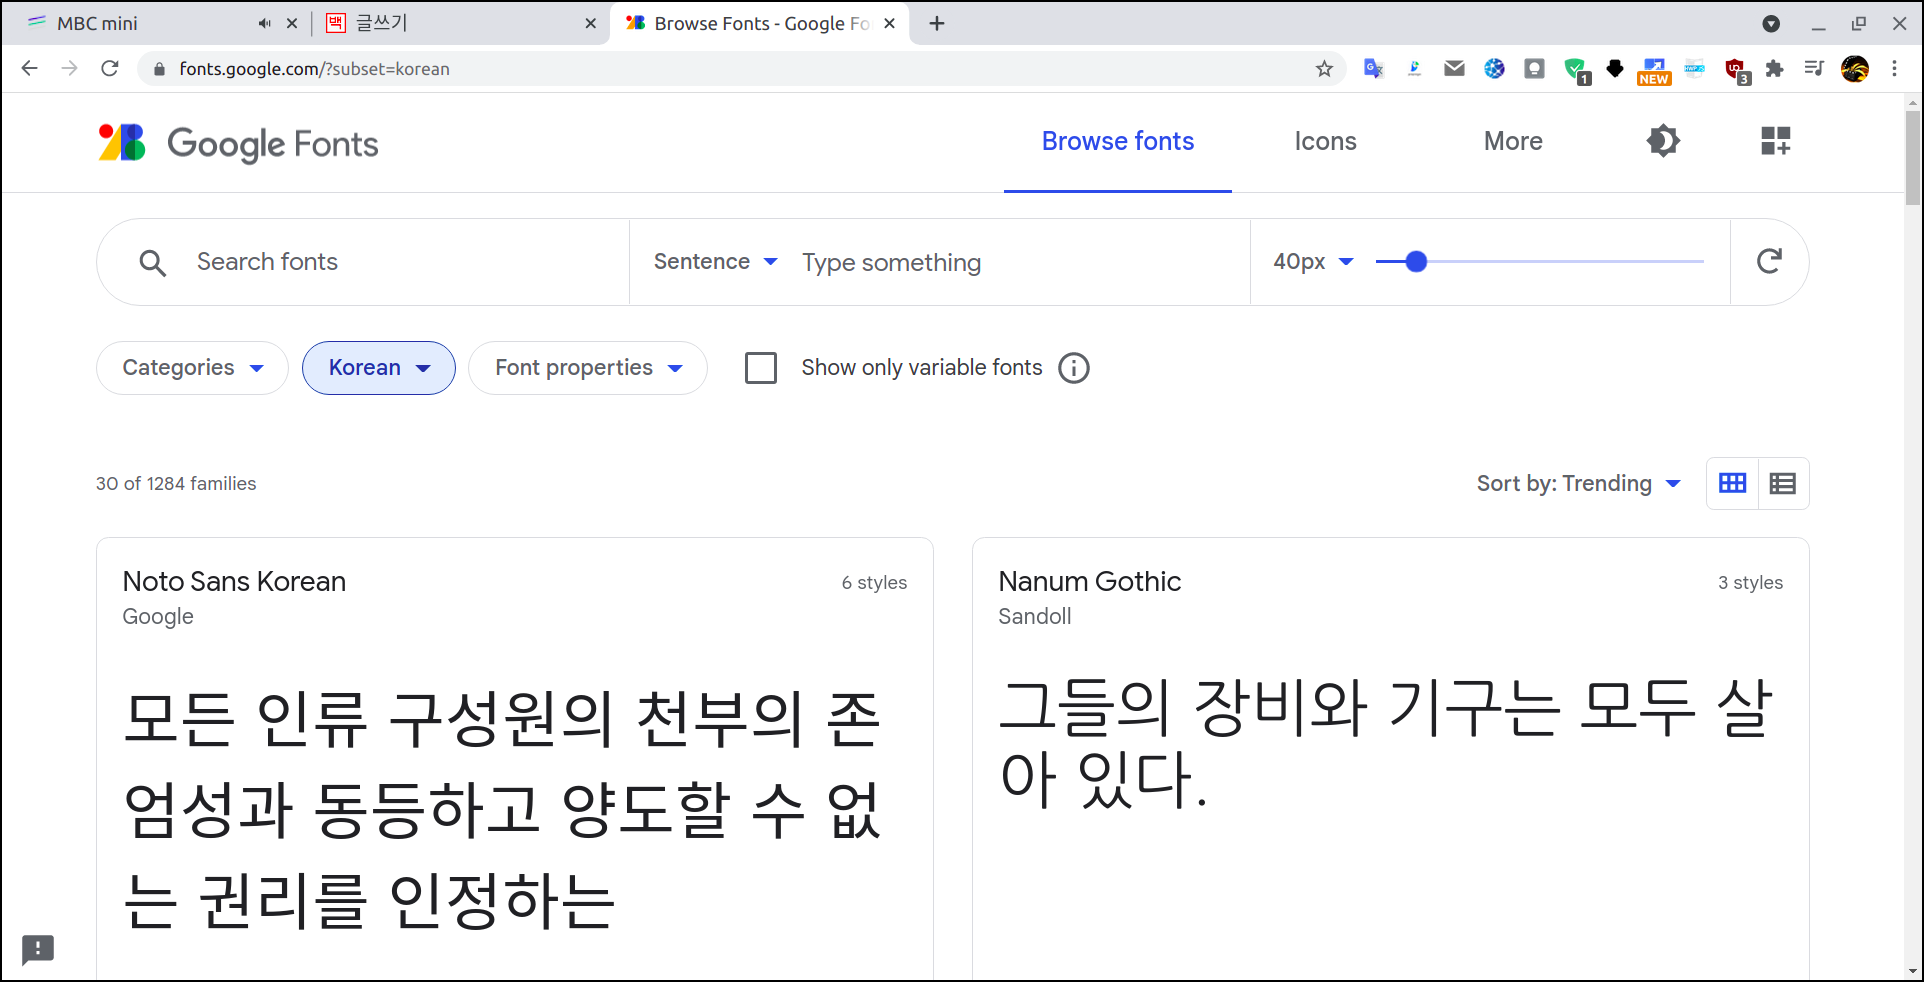This screenshot has height=982, width=1924.
Task: Open the Sentence preview type dropdown
Action: click(x=715, y=262)
